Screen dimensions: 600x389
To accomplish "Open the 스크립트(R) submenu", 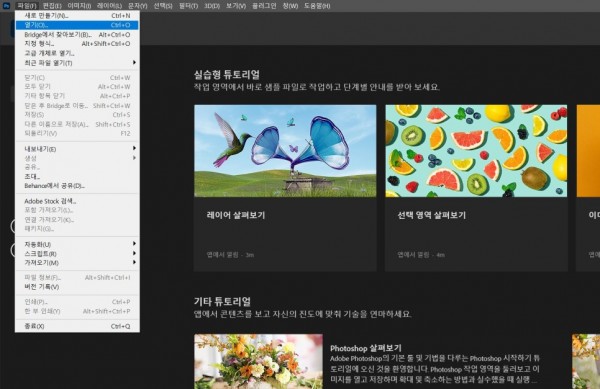I will [77, 253].
